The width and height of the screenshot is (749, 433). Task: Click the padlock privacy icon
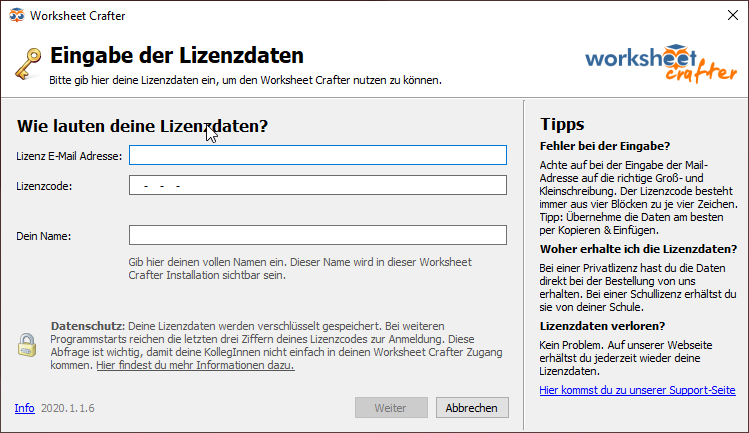26,344
